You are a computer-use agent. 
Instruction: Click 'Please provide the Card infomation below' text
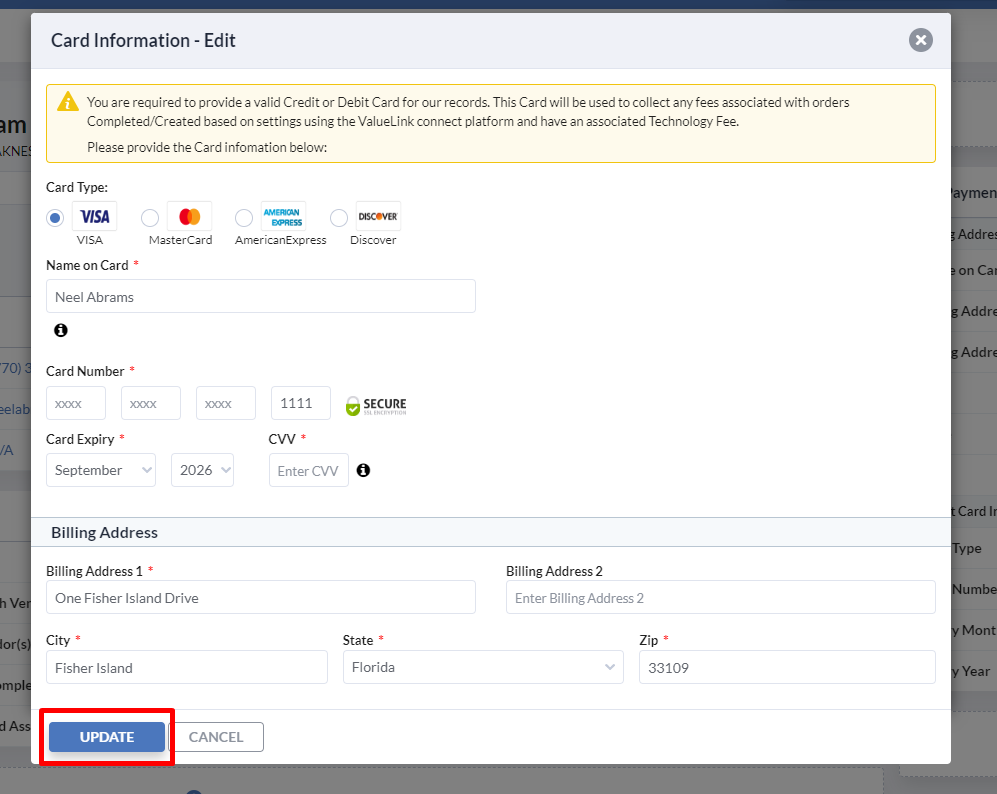tap(207, 147)
